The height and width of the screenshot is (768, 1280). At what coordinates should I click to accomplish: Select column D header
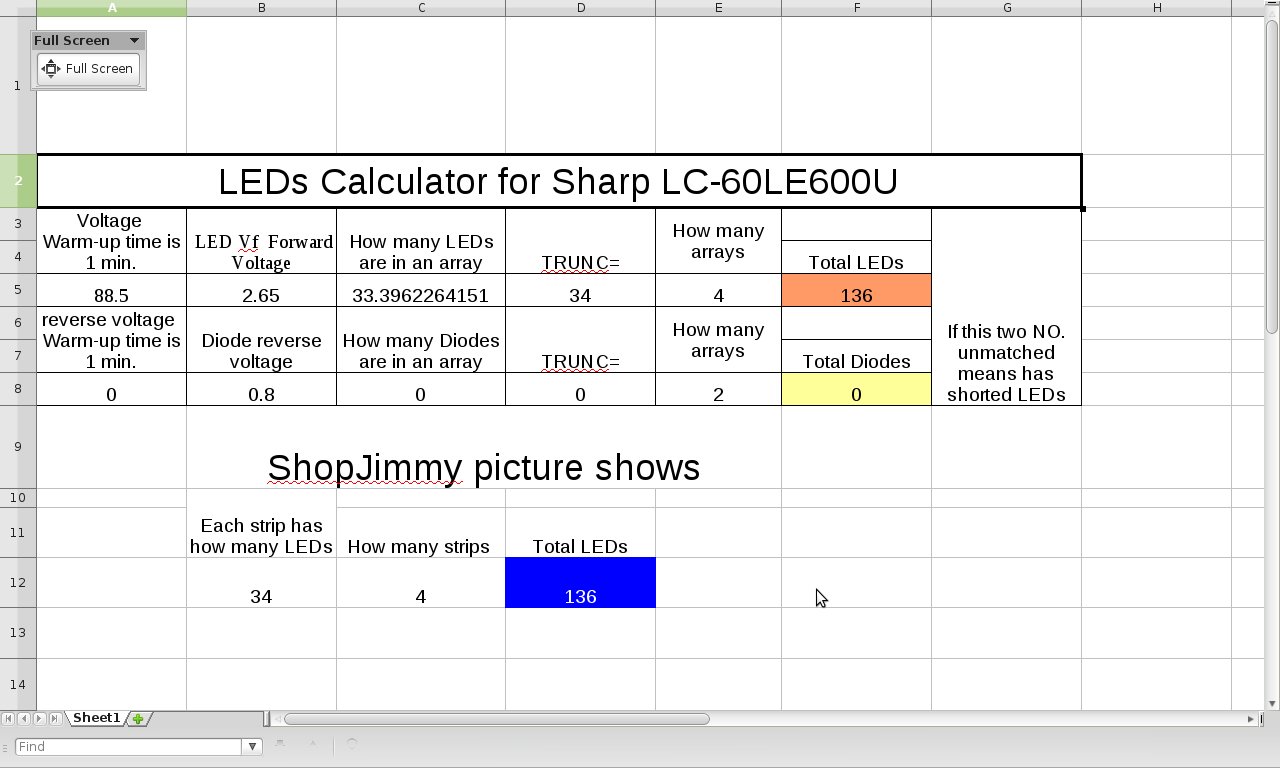581,8
